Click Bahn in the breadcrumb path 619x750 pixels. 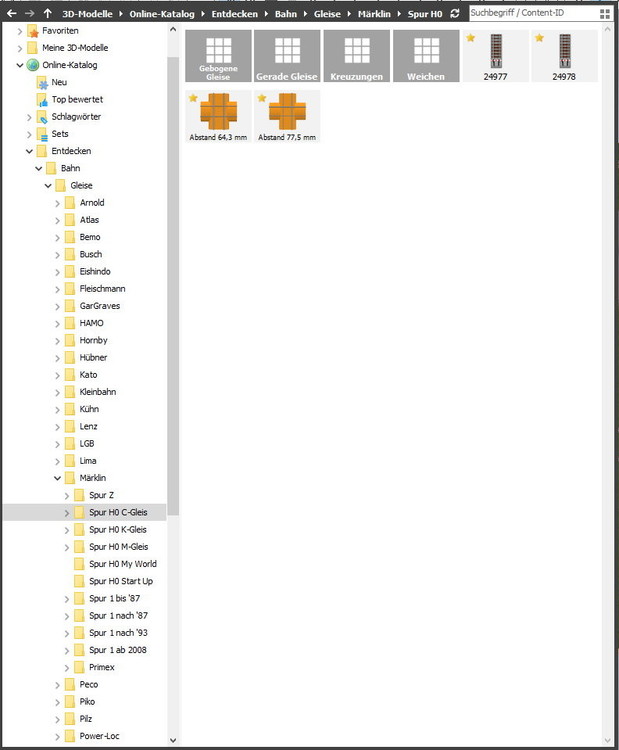[x=286, y=14]
